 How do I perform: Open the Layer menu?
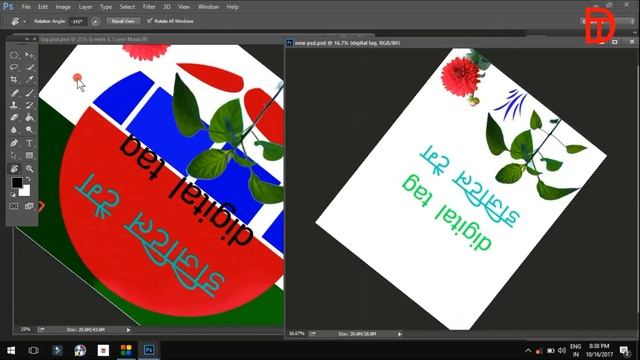[x=85, y=7]
